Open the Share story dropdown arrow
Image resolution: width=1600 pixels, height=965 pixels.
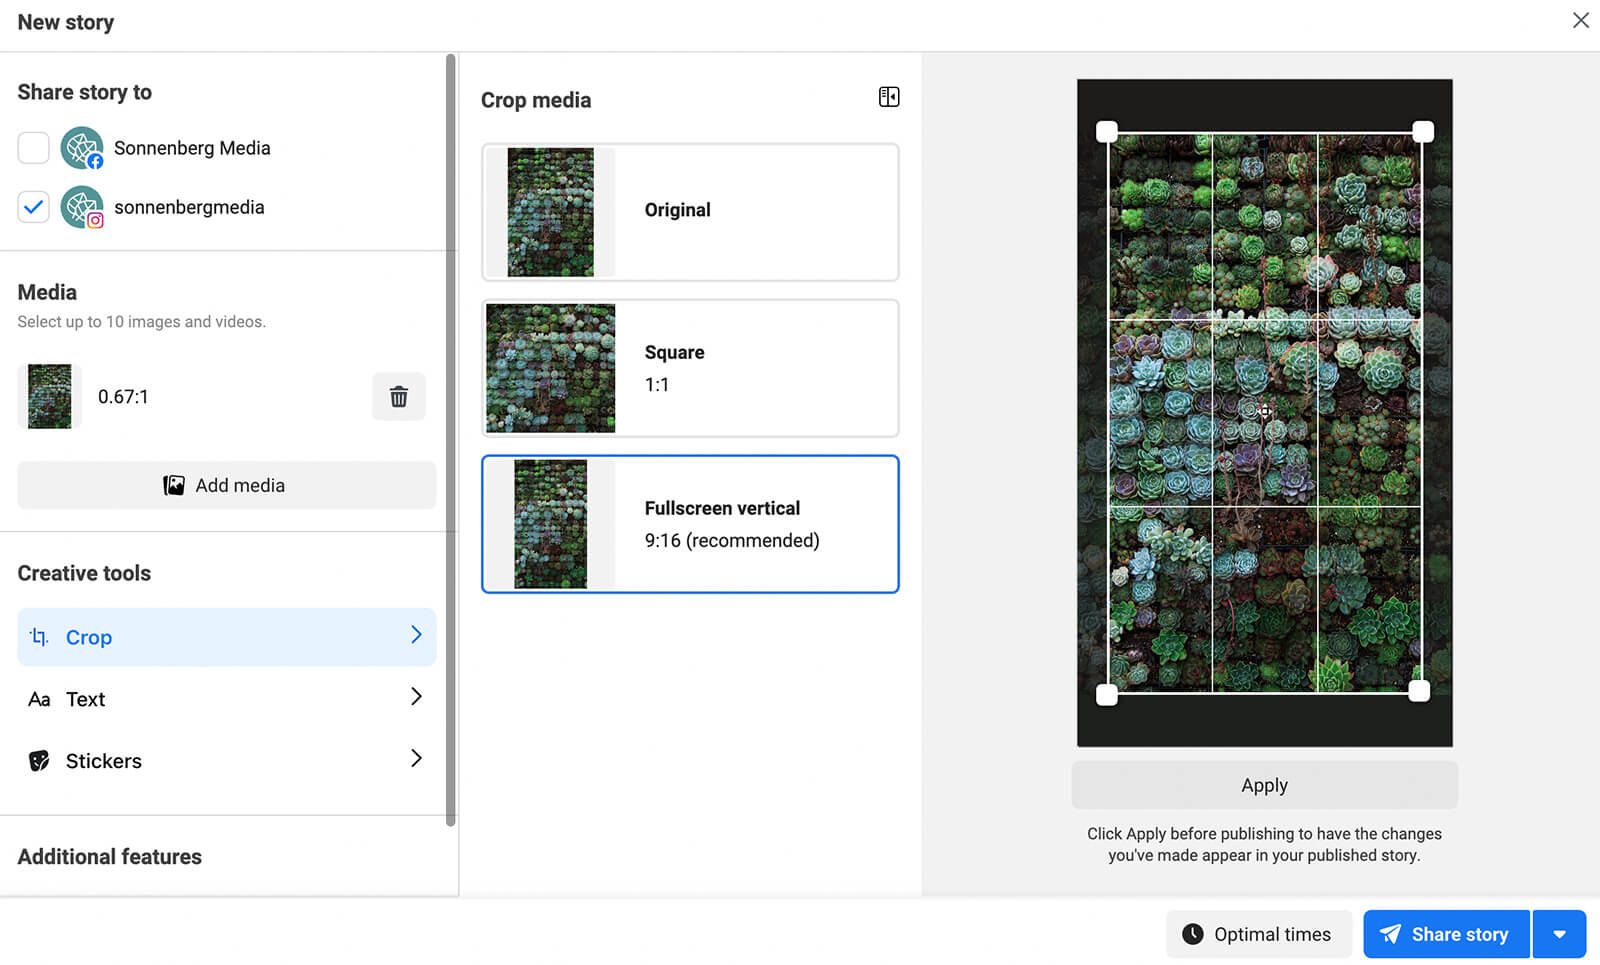point(1560,934)
